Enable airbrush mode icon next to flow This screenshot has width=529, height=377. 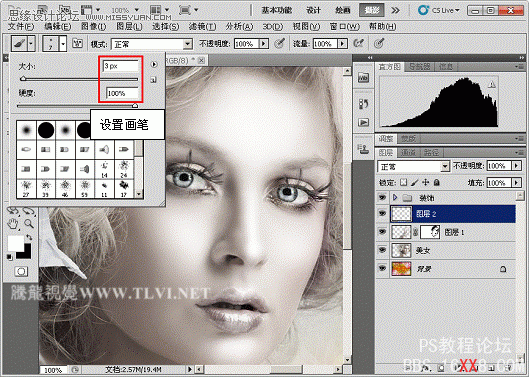[x=359, y=44]
